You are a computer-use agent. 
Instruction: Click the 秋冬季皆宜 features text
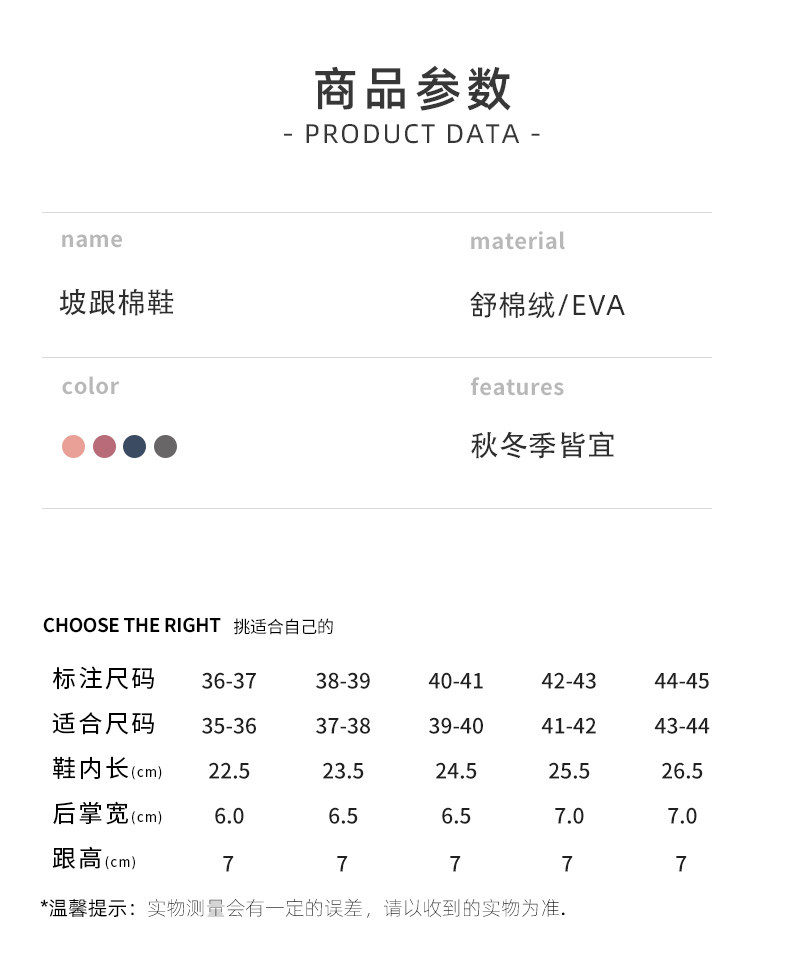click(x=542, y=445)
